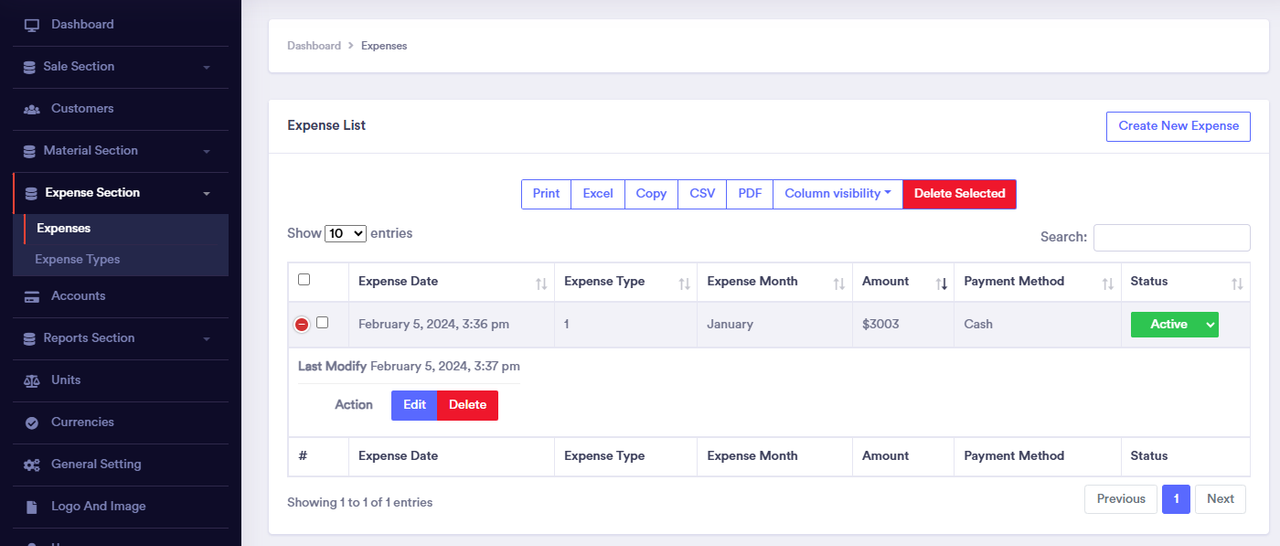
Task: Click the Accounts card icon
Action: 32,297
